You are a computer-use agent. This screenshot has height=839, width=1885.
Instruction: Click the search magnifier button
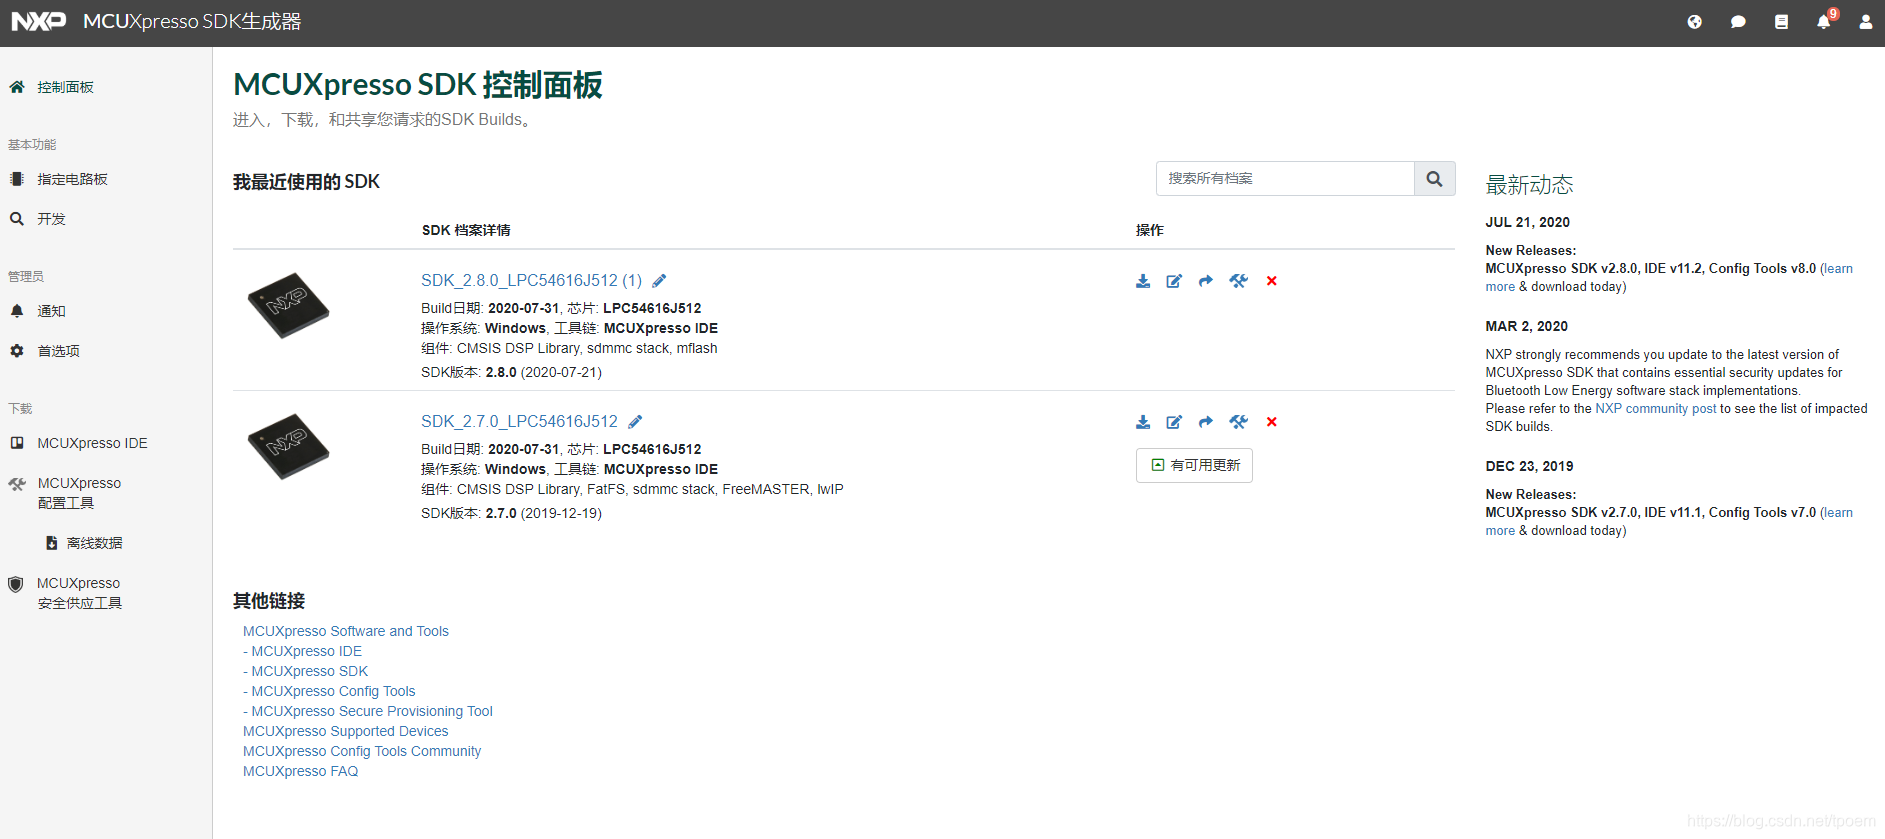pyautogui.click(x=1434, y=178)
